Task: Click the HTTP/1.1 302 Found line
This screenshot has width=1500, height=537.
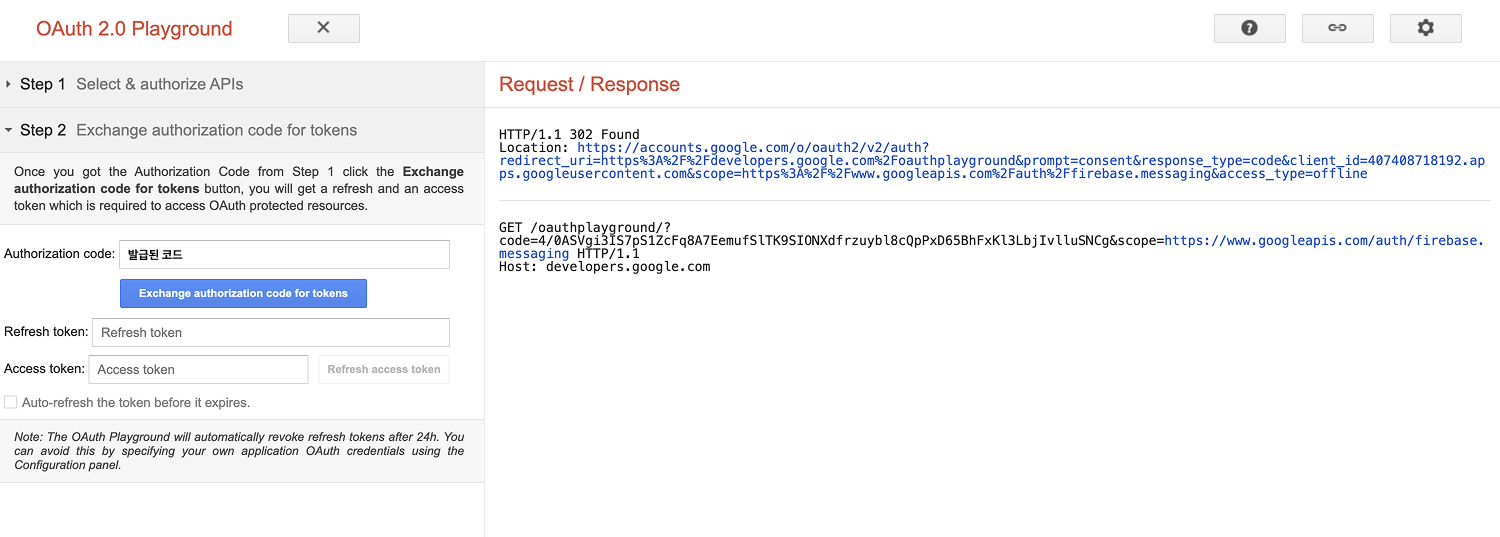Action: (569, 134)
